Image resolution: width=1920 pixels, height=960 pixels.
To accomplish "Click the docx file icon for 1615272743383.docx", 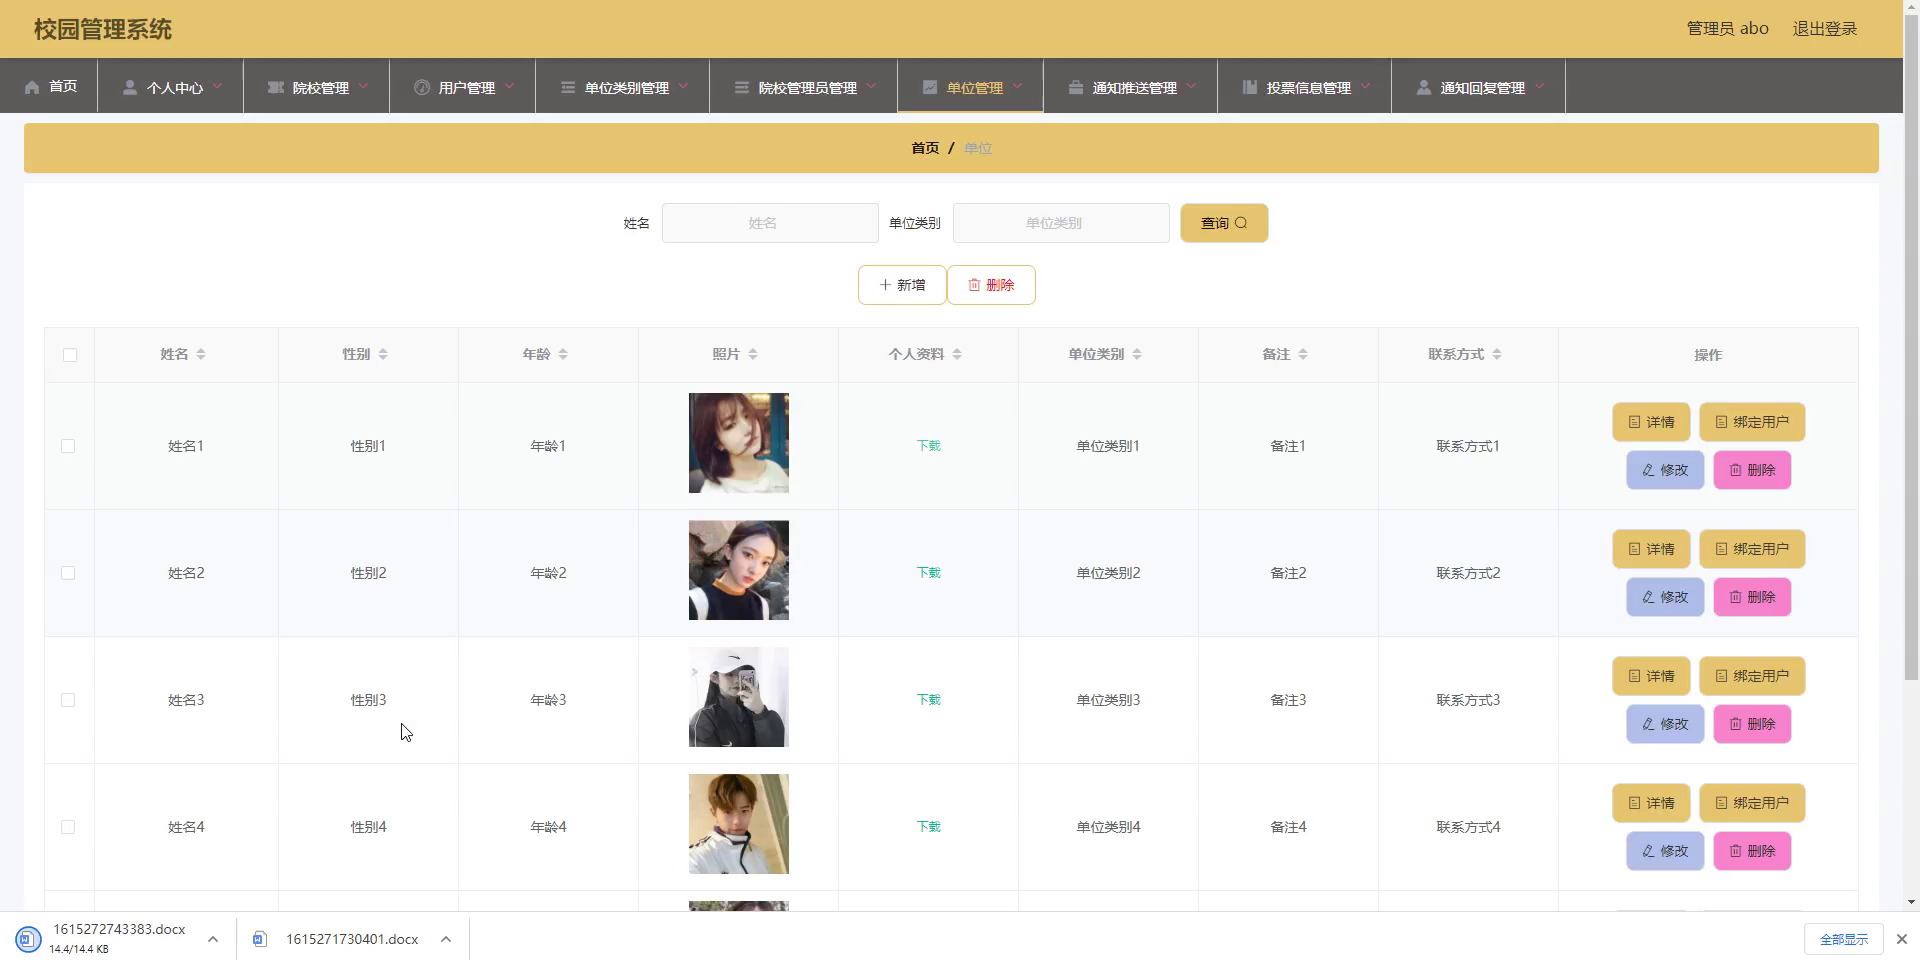I will [28, 939].
